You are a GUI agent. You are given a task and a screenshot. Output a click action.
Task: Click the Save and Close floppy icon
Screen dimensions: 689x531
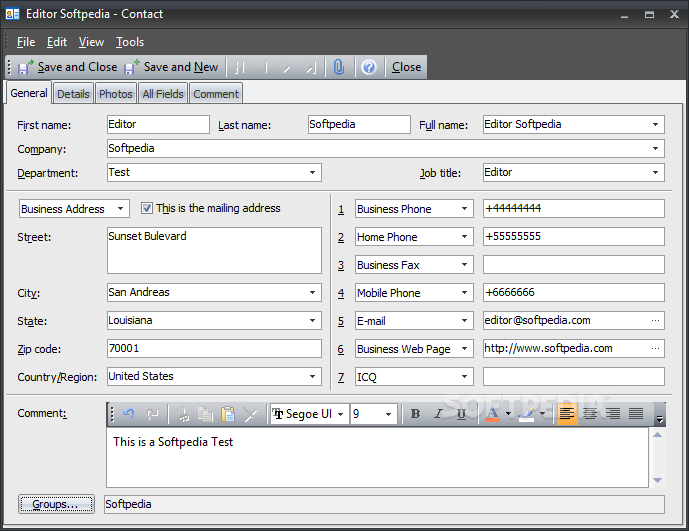click(25, 67)
